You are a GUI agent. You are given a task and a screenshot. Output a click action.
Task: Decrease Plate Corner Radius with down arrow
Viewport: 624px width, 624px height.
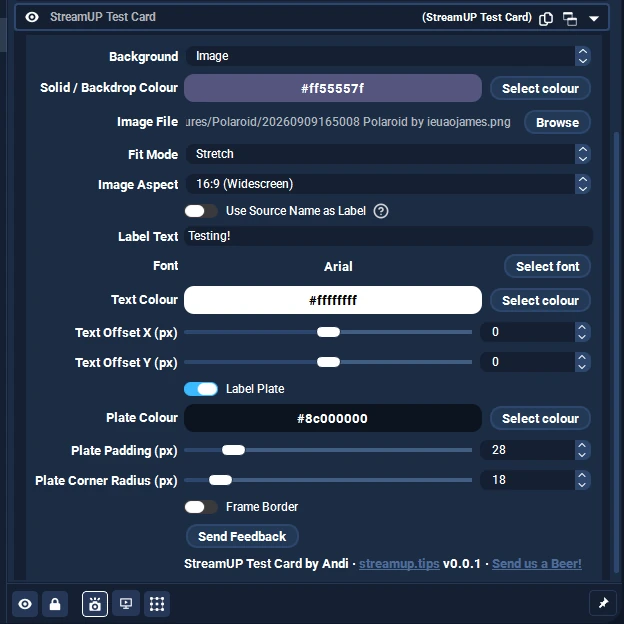tap(582, 485)
